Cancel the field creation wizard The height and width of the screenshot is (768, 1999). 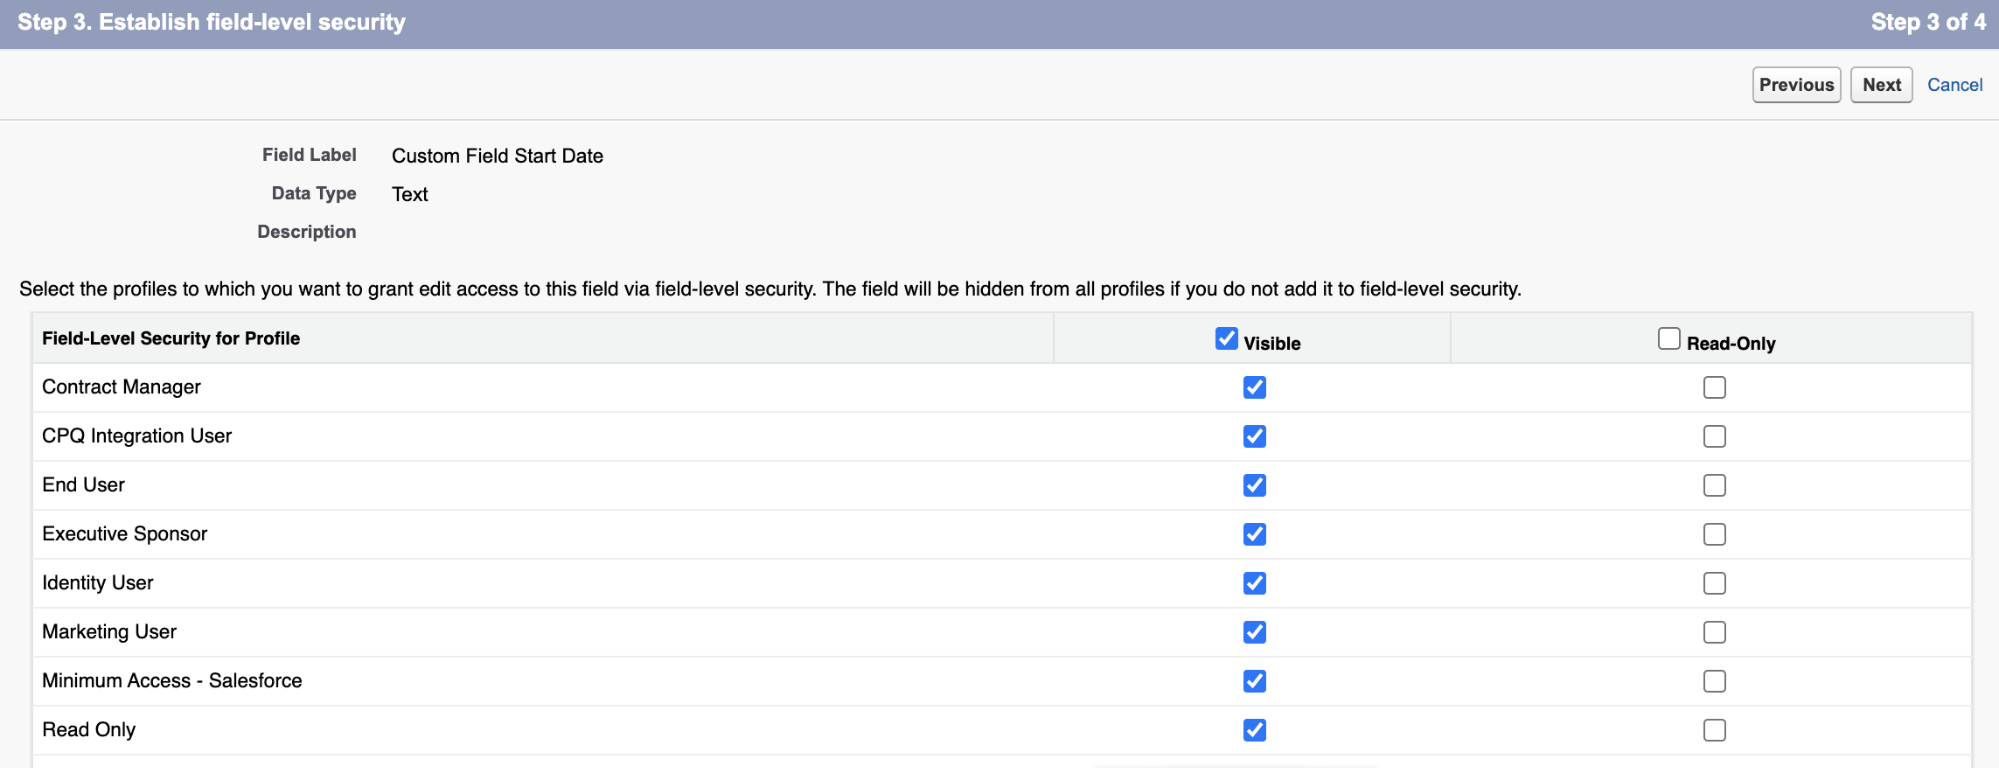point(1954,85)
